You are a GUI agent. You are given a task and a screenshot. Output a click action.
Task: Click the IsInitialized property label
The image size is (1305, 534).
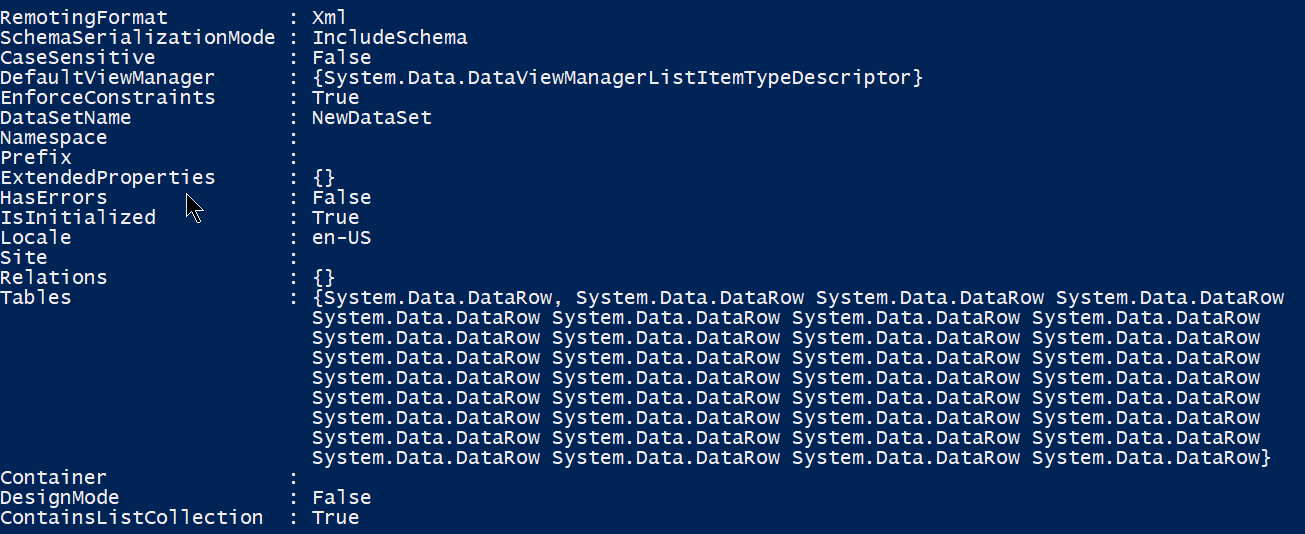click(x=77, y=218)
